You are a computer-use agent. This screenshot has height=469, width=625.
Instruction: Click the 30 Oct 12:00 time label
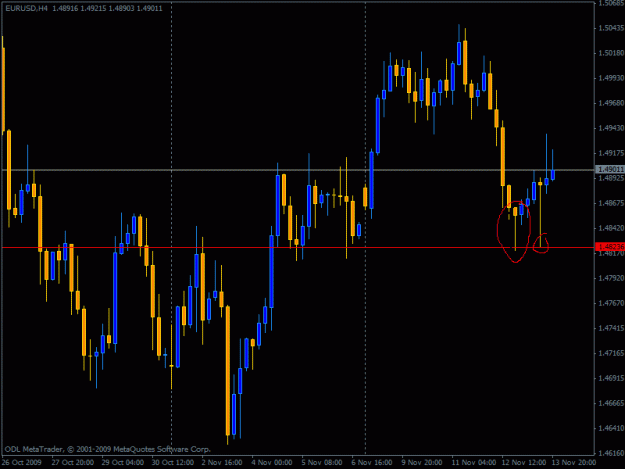pos(173,463)
